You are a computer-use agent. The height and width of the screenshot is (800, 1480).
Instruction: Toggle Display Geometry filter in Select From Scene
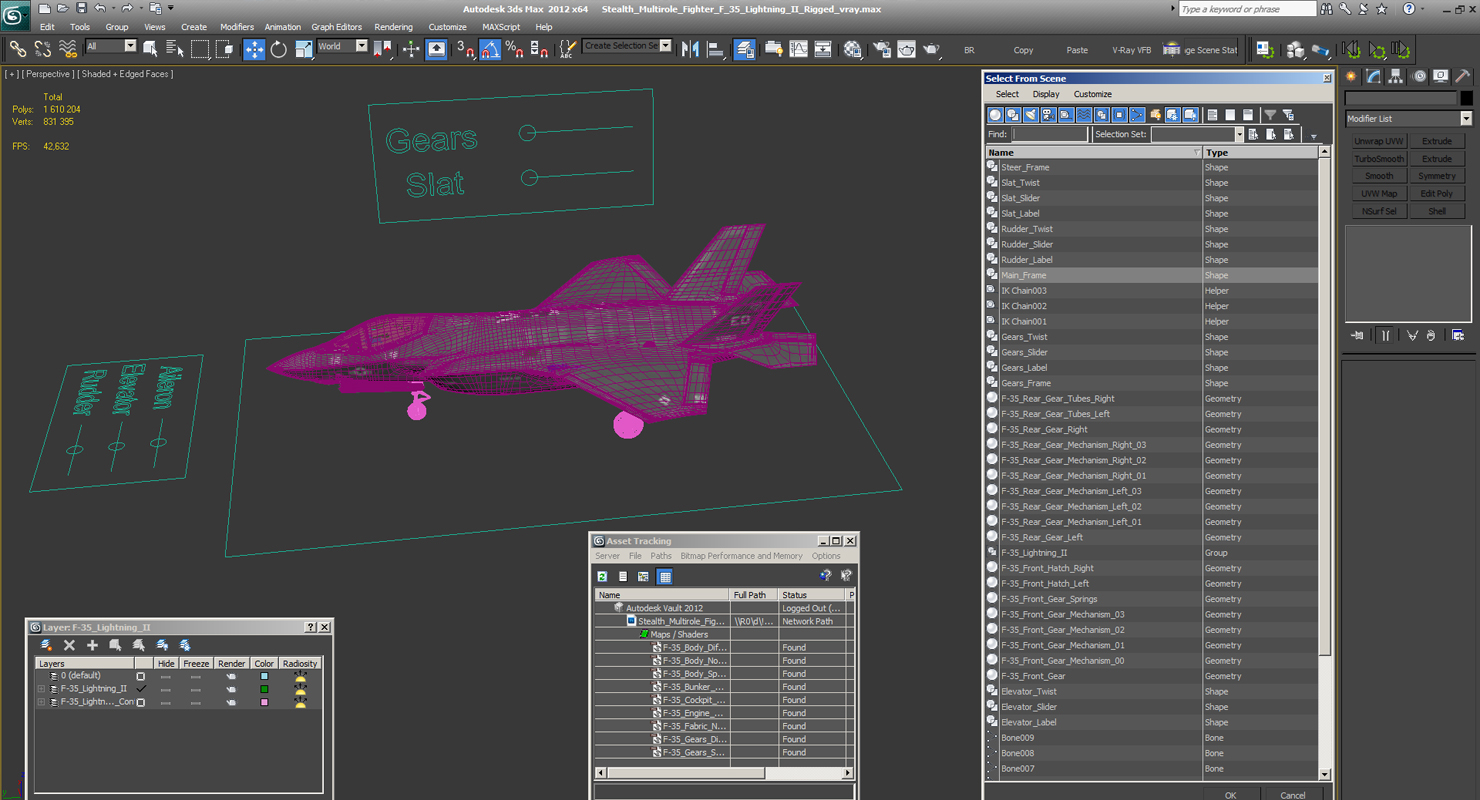[995, 115]
